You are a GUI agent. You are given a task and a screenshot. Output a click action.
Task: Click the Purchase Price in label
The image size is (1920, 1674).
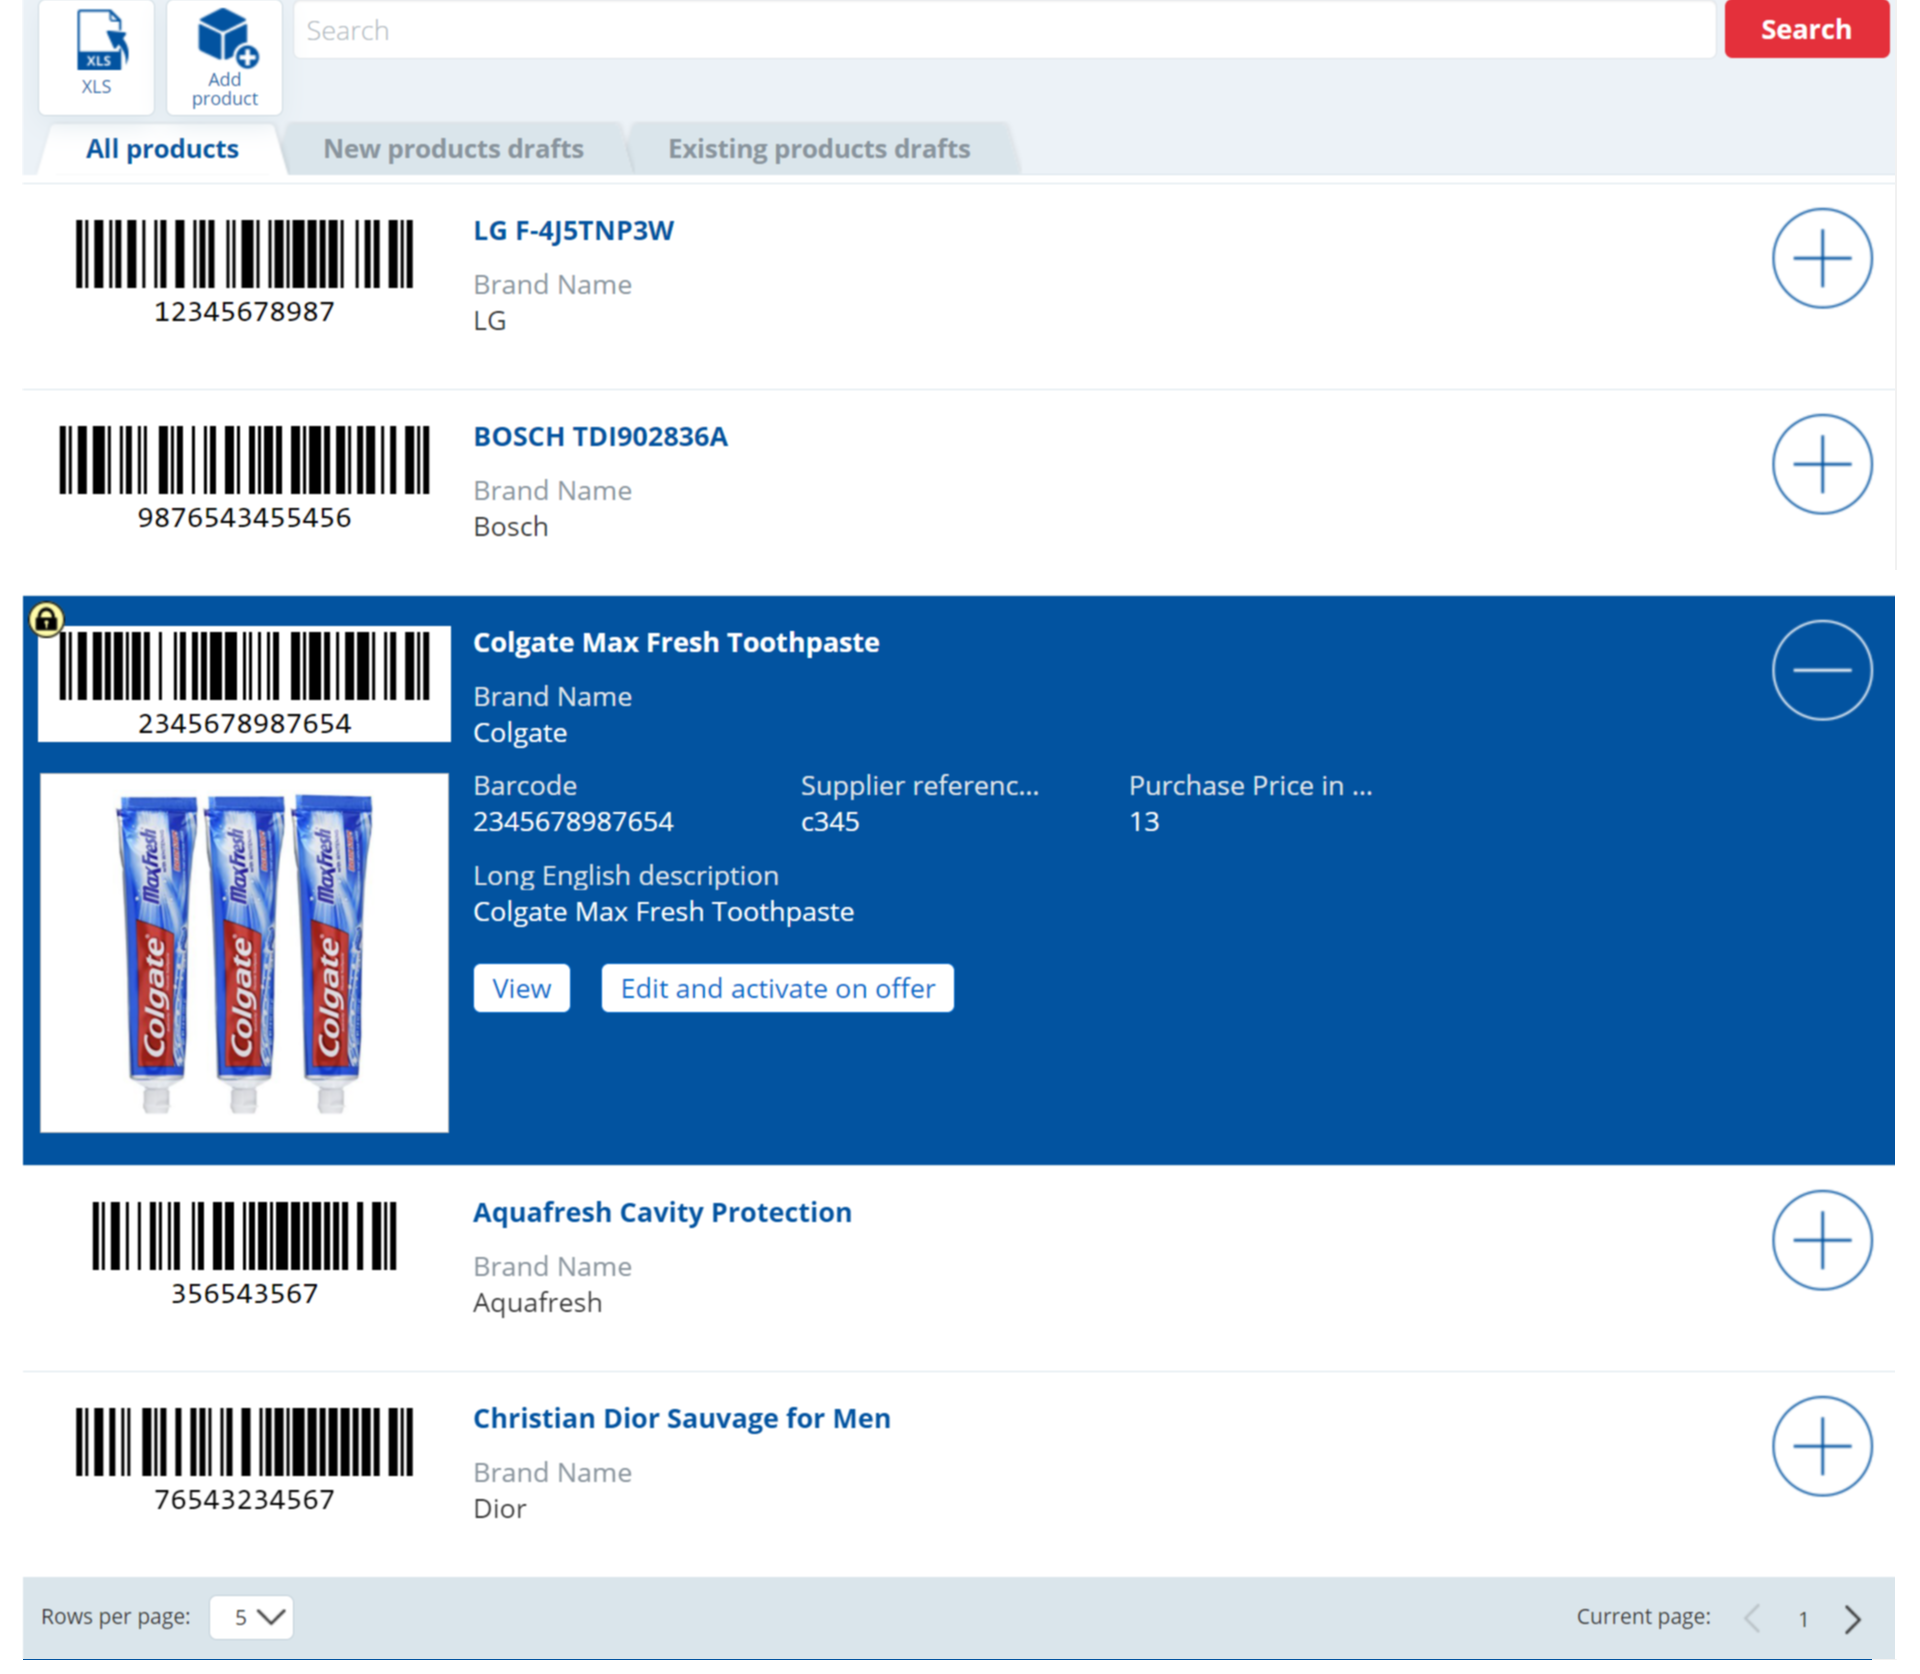pyautogui.click(x=1250, y=786)
